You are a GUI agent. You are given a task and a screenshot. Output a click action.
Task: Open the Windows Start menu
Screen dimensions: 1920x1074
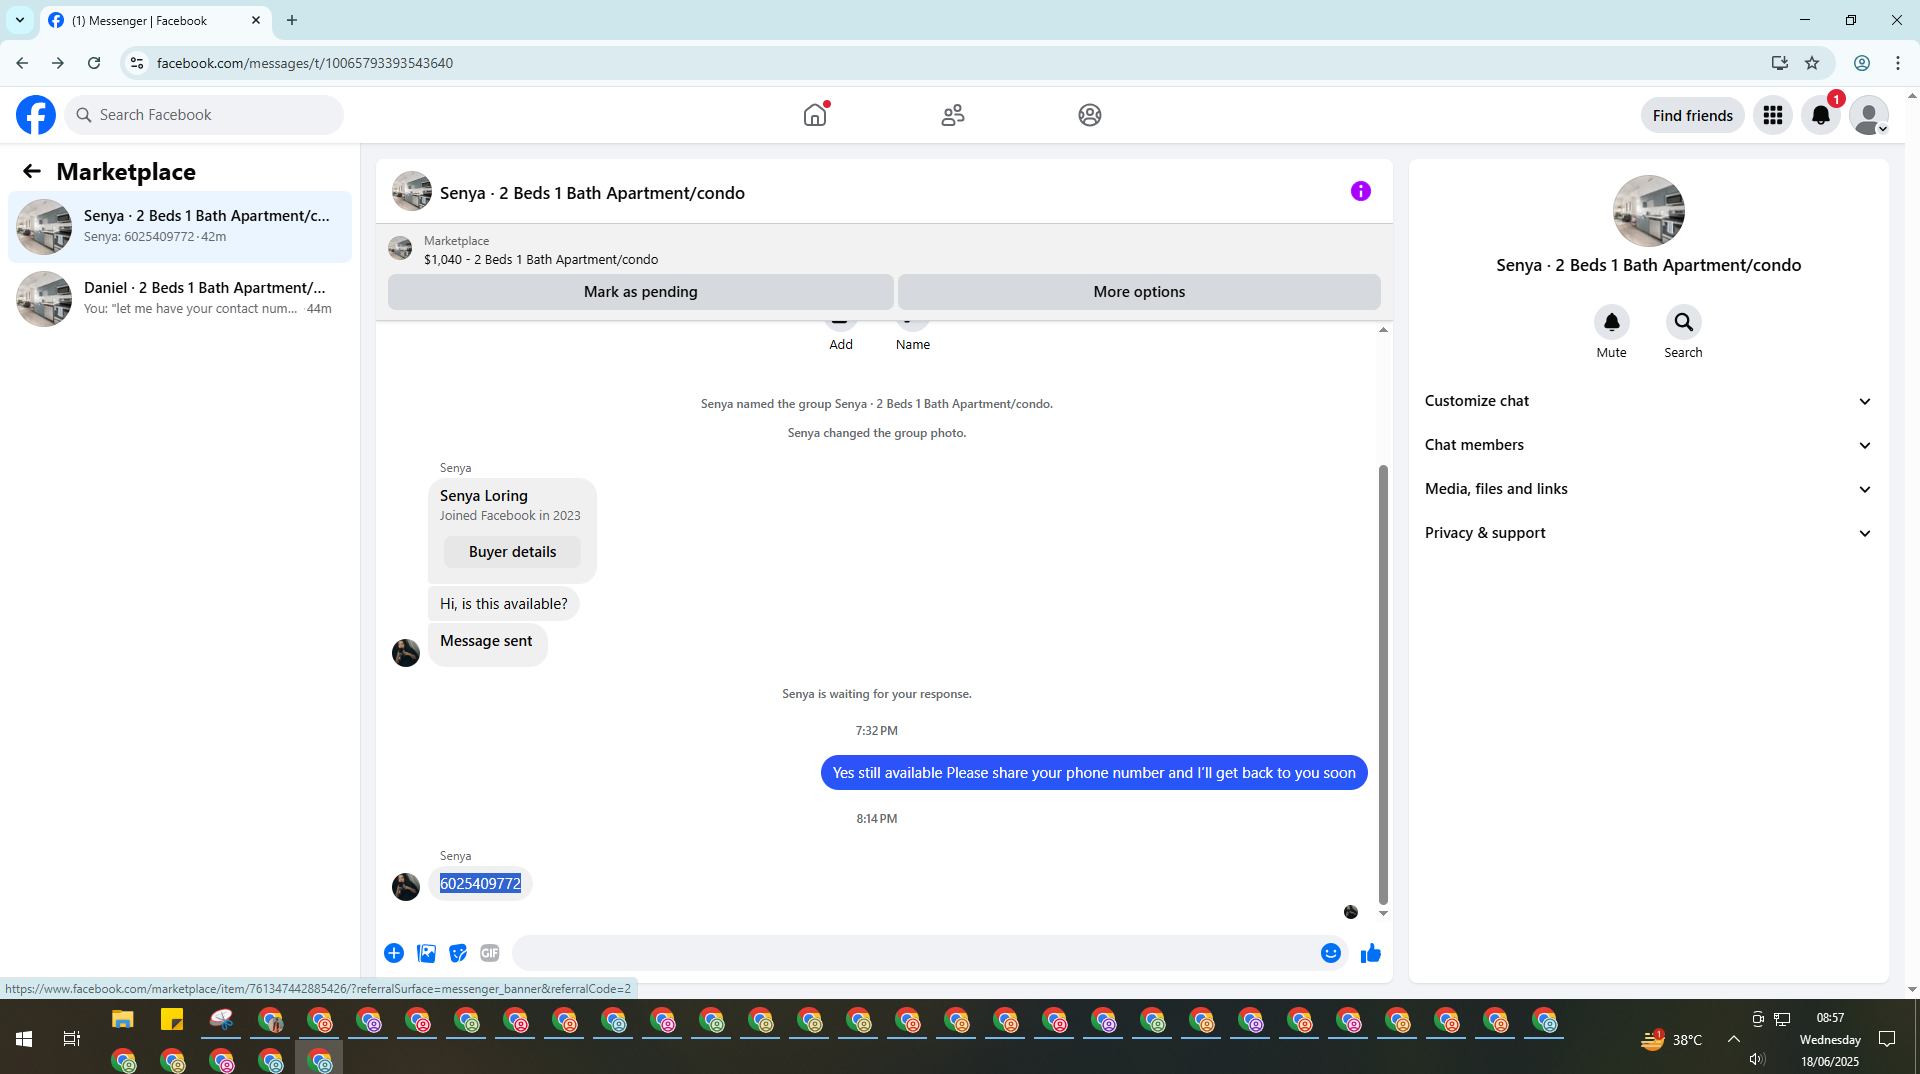coord(24,1039)
